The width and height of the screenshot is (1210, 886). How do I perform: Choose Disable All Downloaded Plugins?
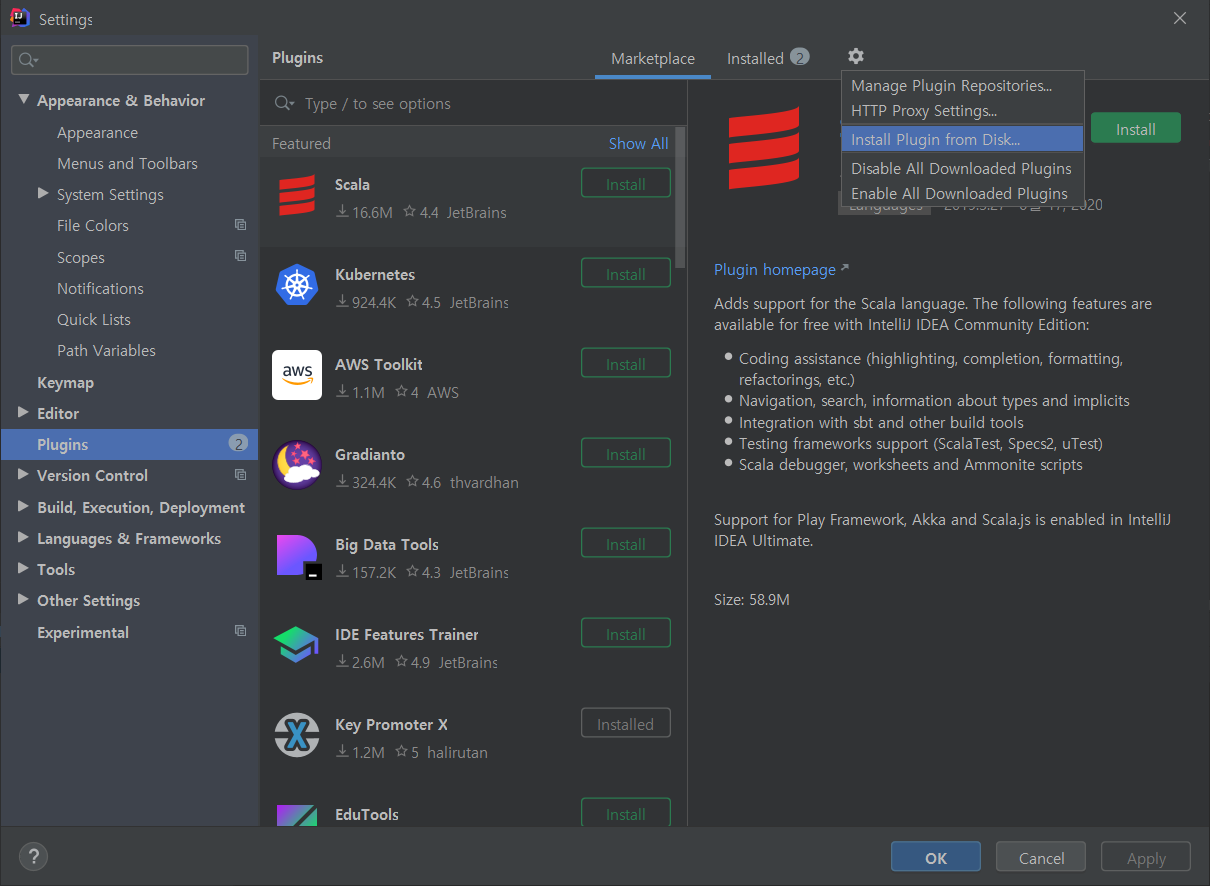(x=962, y=168)
